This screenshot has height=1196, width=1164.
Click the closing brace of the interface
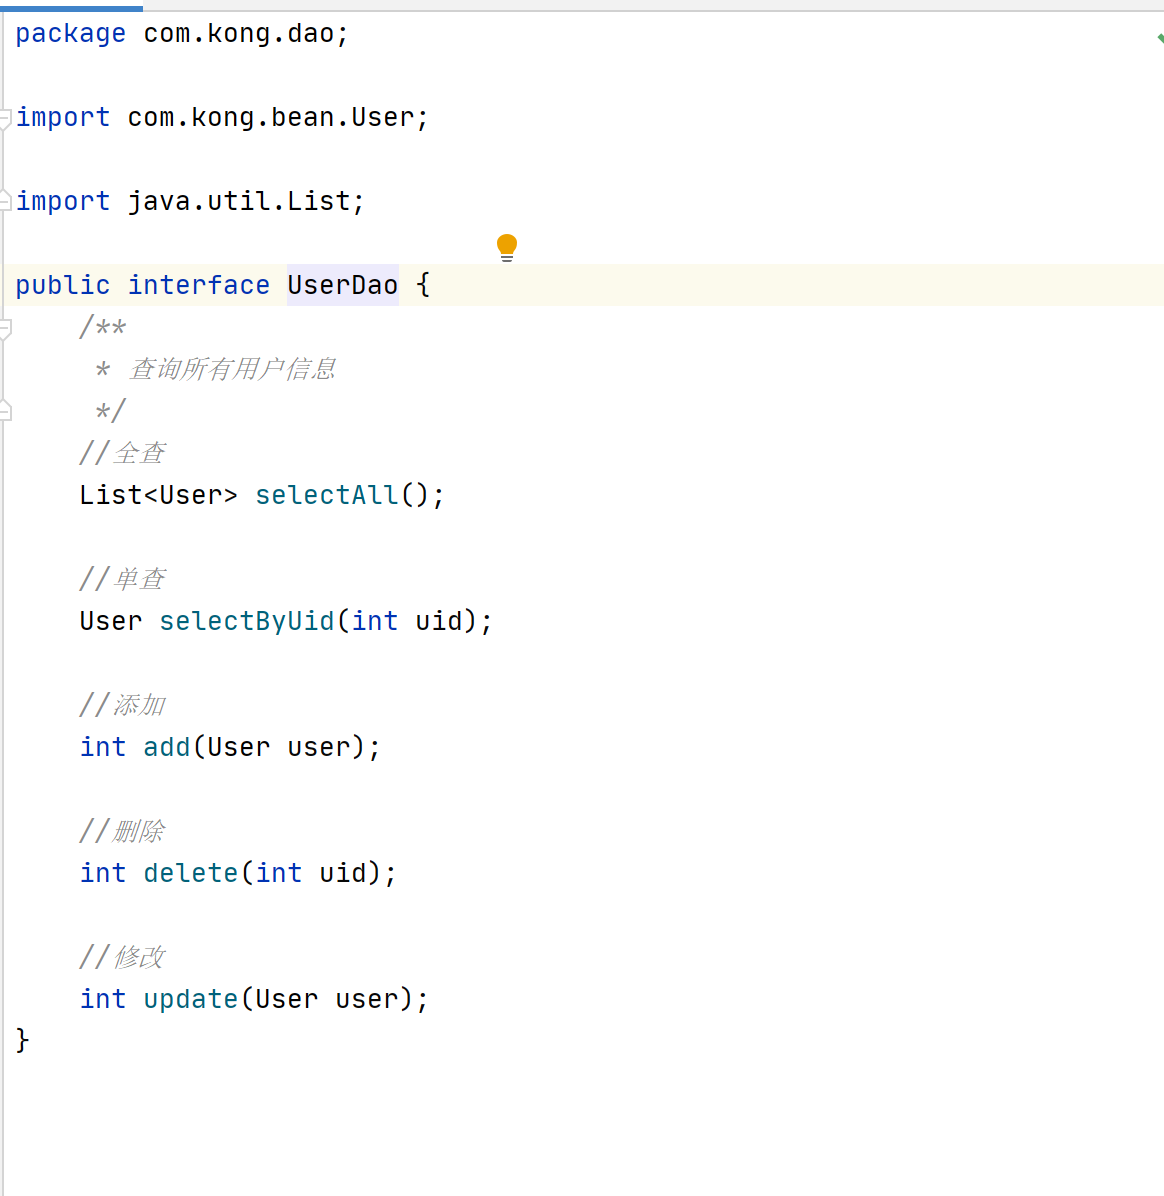[22, 1040]
